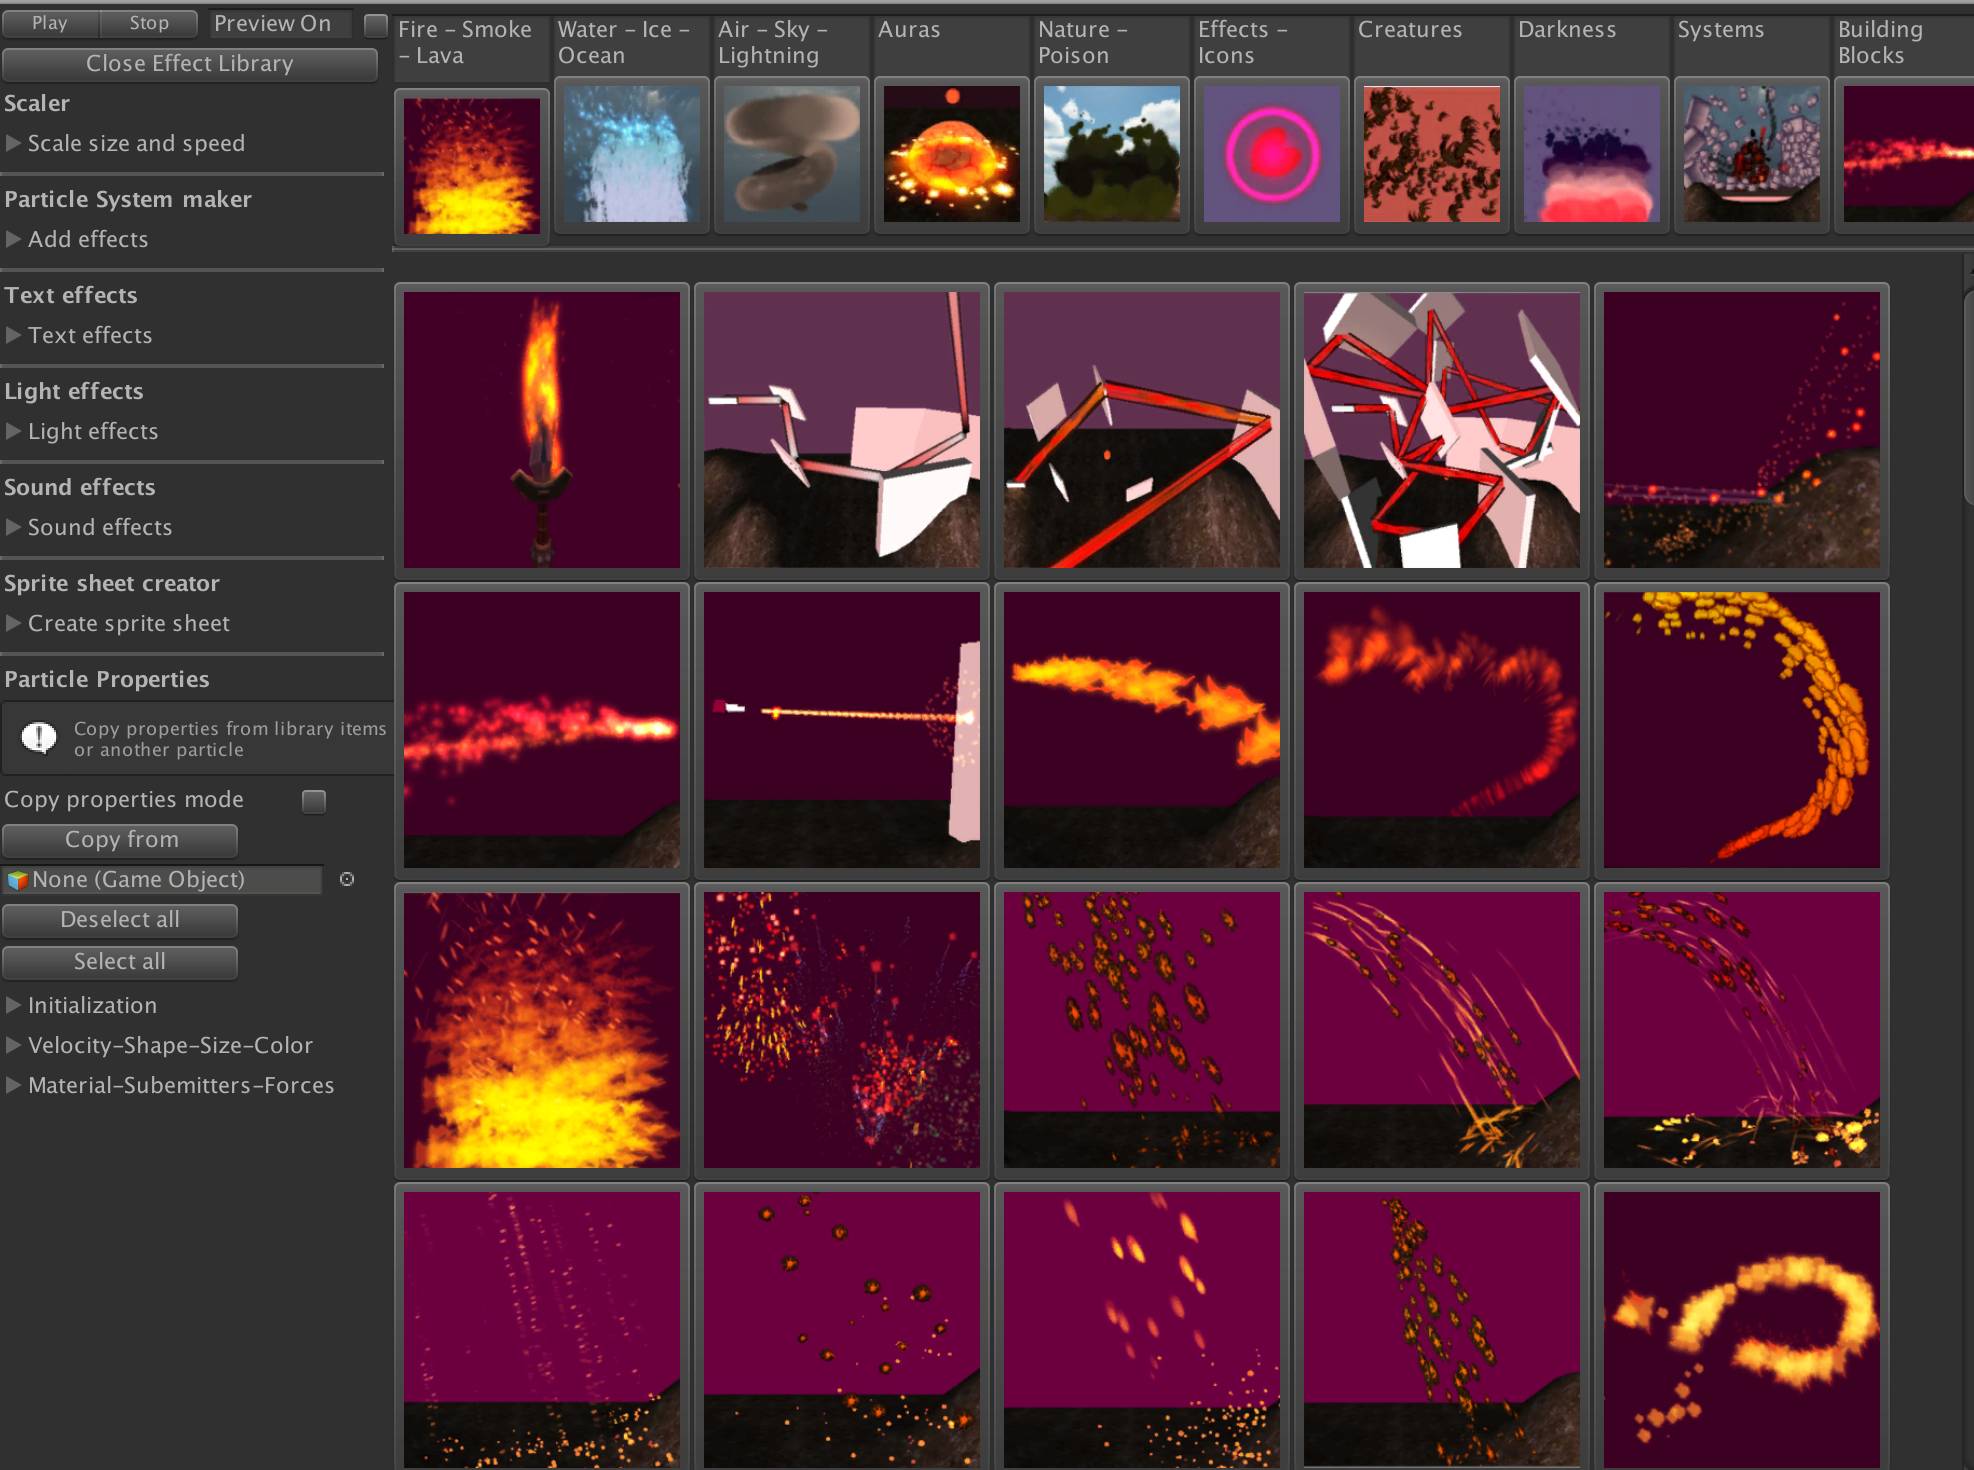
Task: Choose the Auras explosion category icon
Action: pos(951,154)
